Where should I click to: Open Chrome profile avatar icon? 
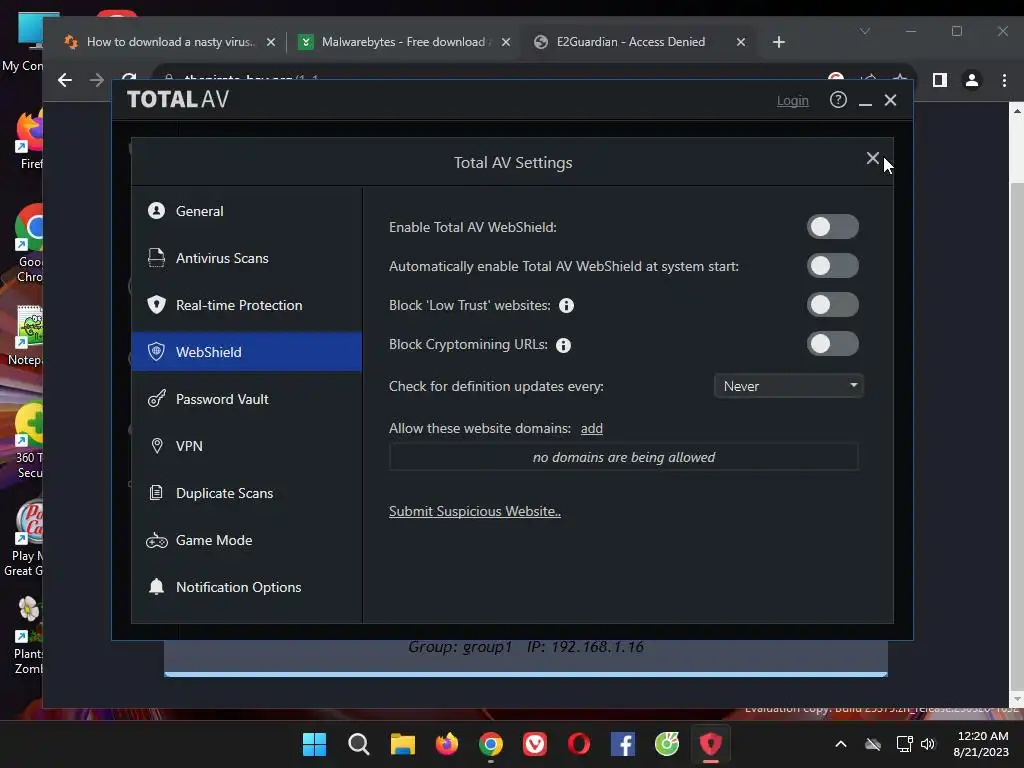[x=972, y=80]
